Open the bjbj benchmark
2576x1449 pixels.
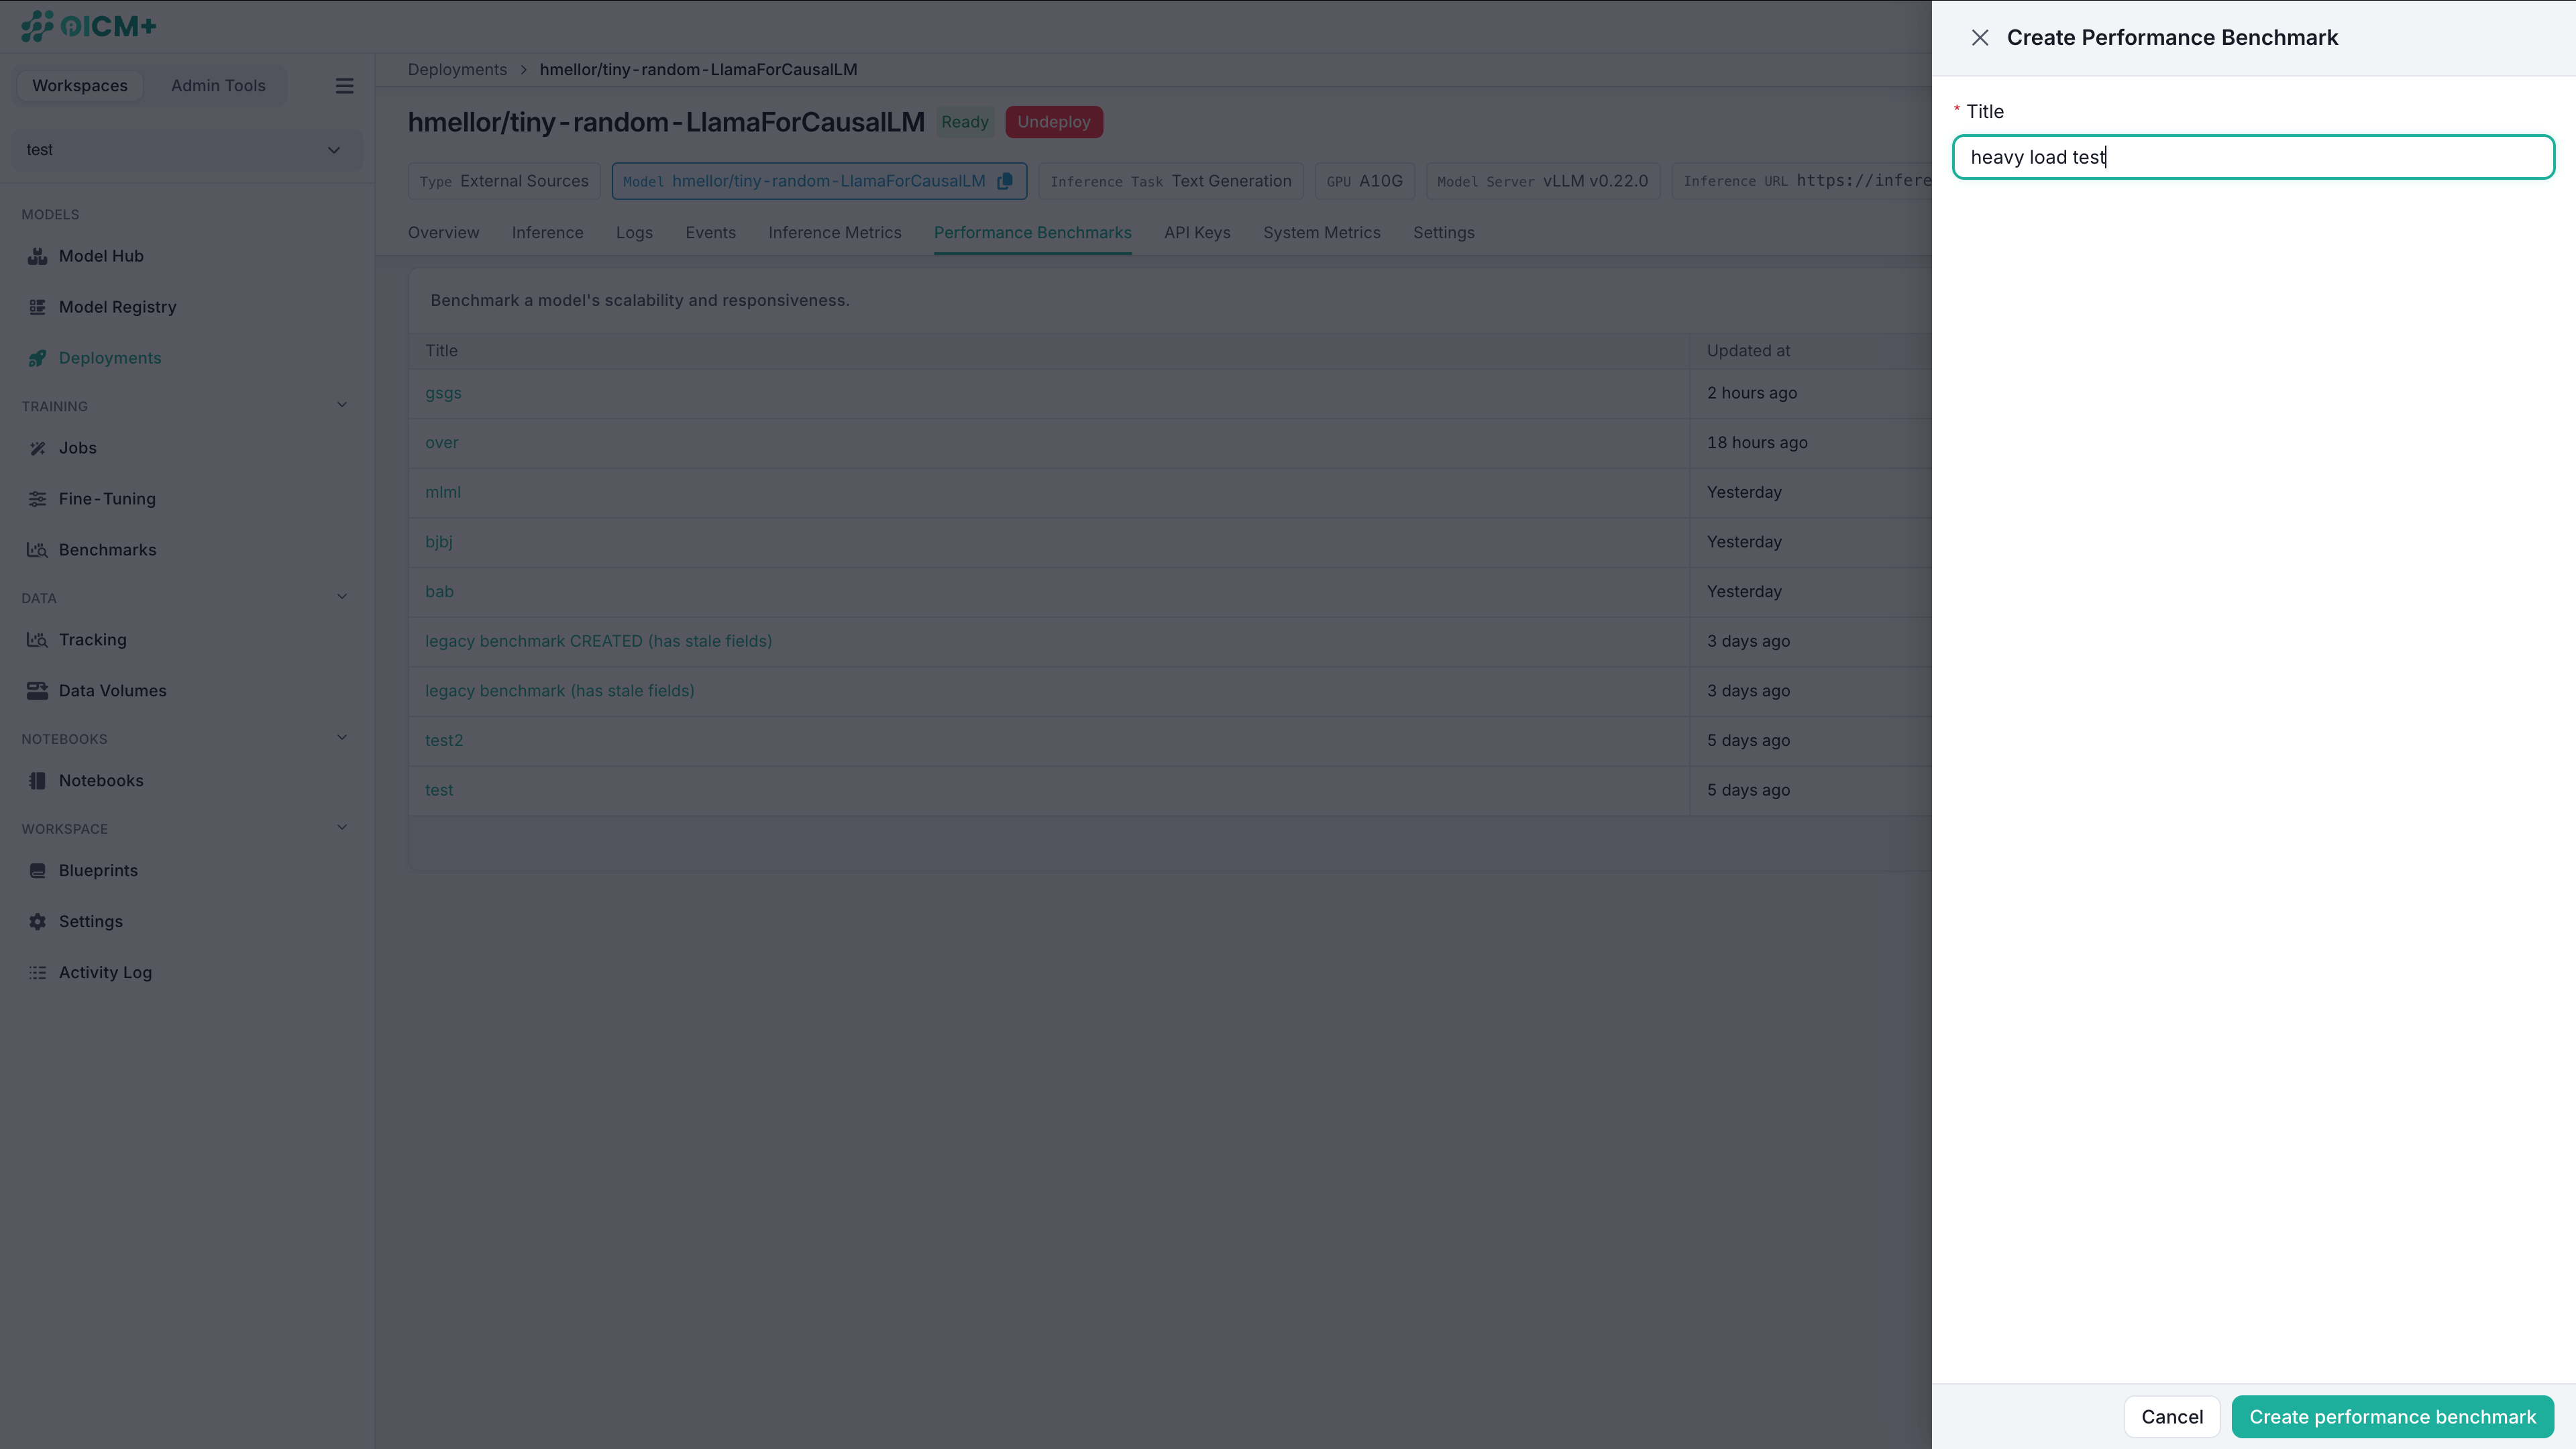point(439,542)
